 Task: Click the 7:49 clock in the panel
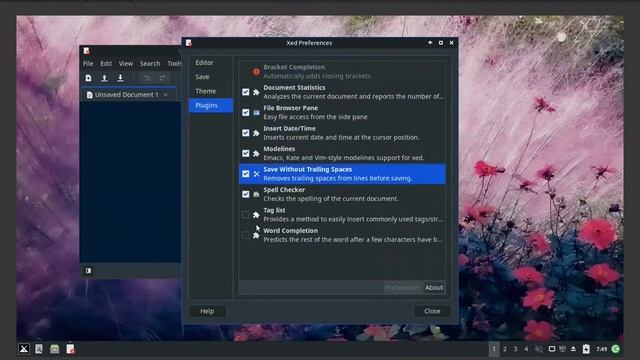tap(601, 349)
